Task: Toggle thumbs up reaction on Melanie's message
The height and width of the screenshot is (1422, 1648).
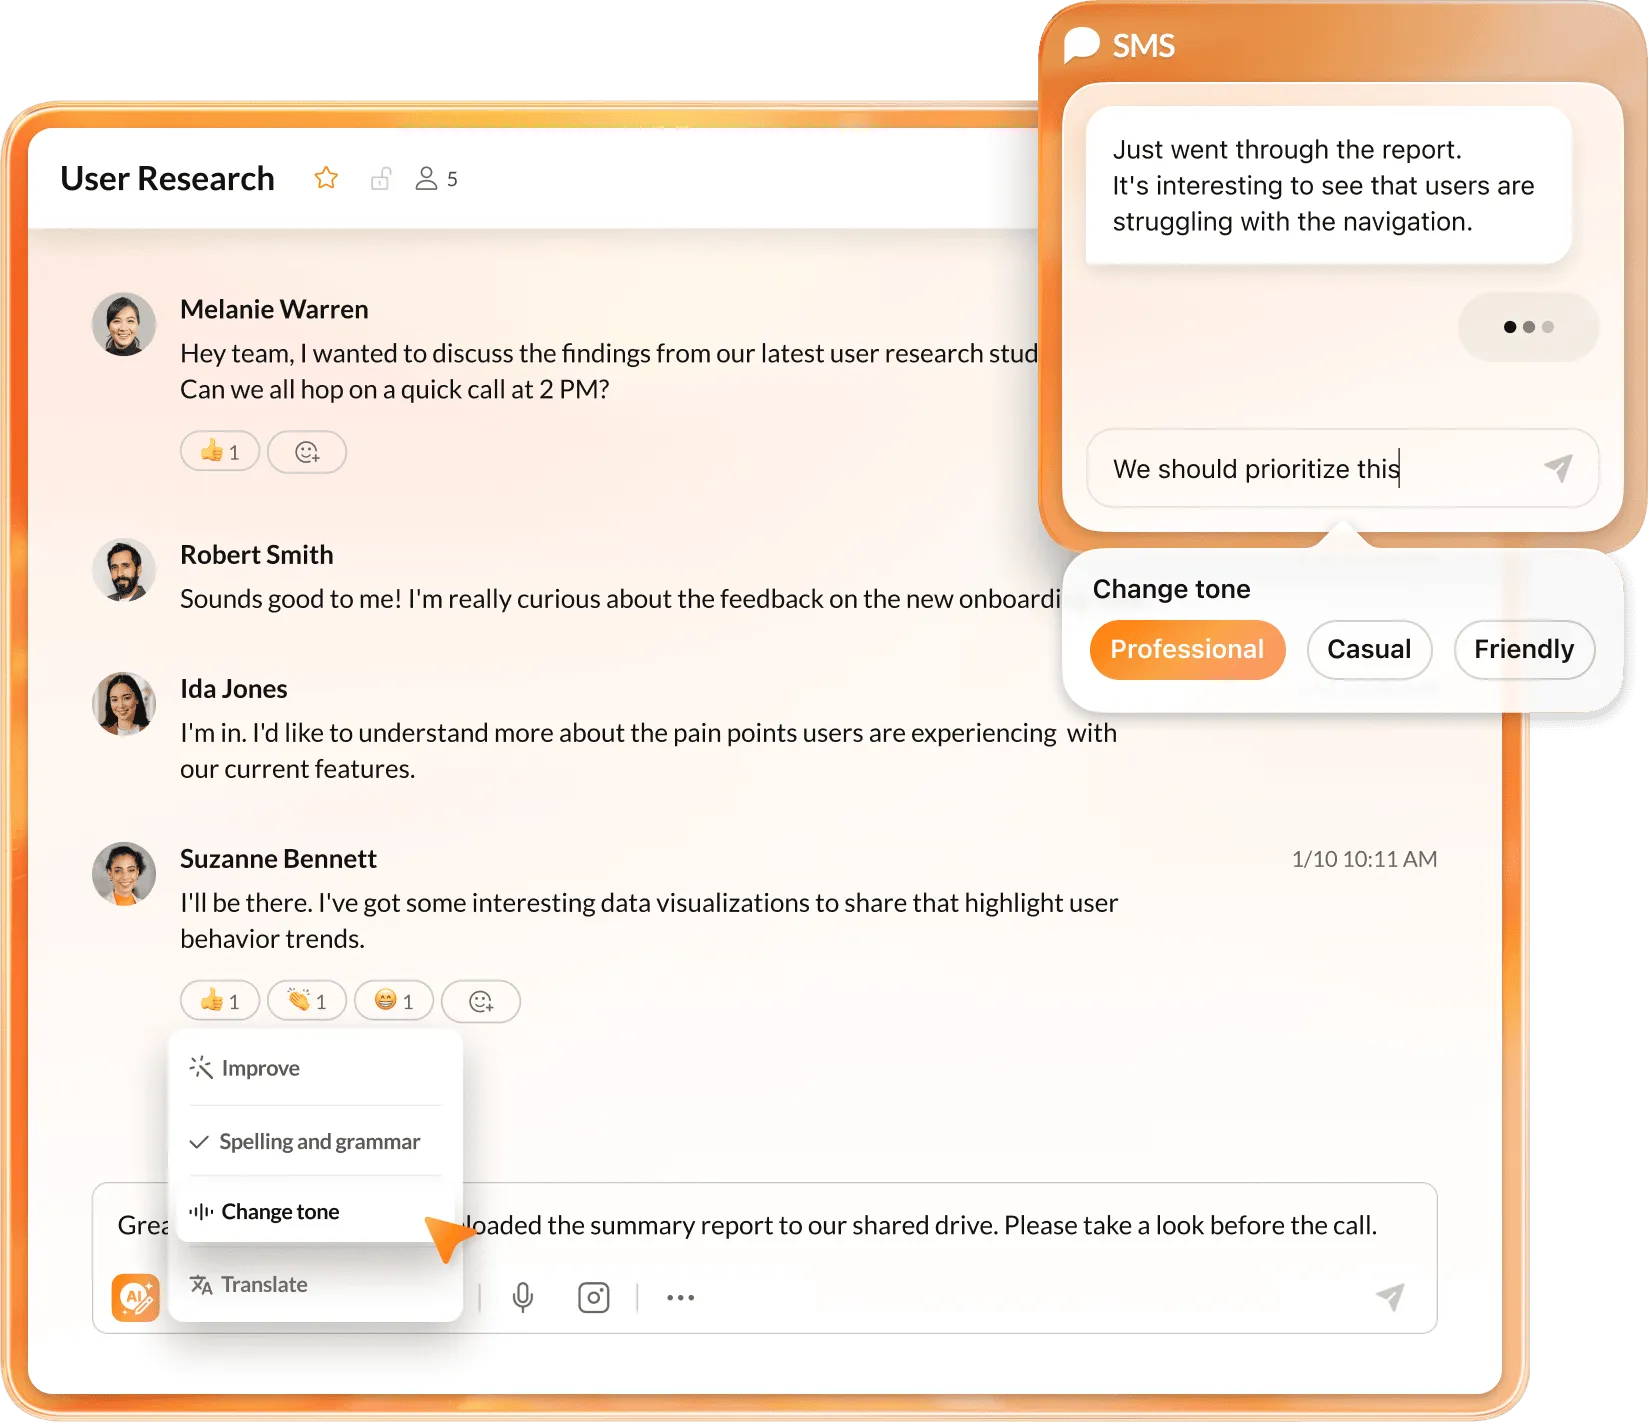Action: click(x=220, y=452)
